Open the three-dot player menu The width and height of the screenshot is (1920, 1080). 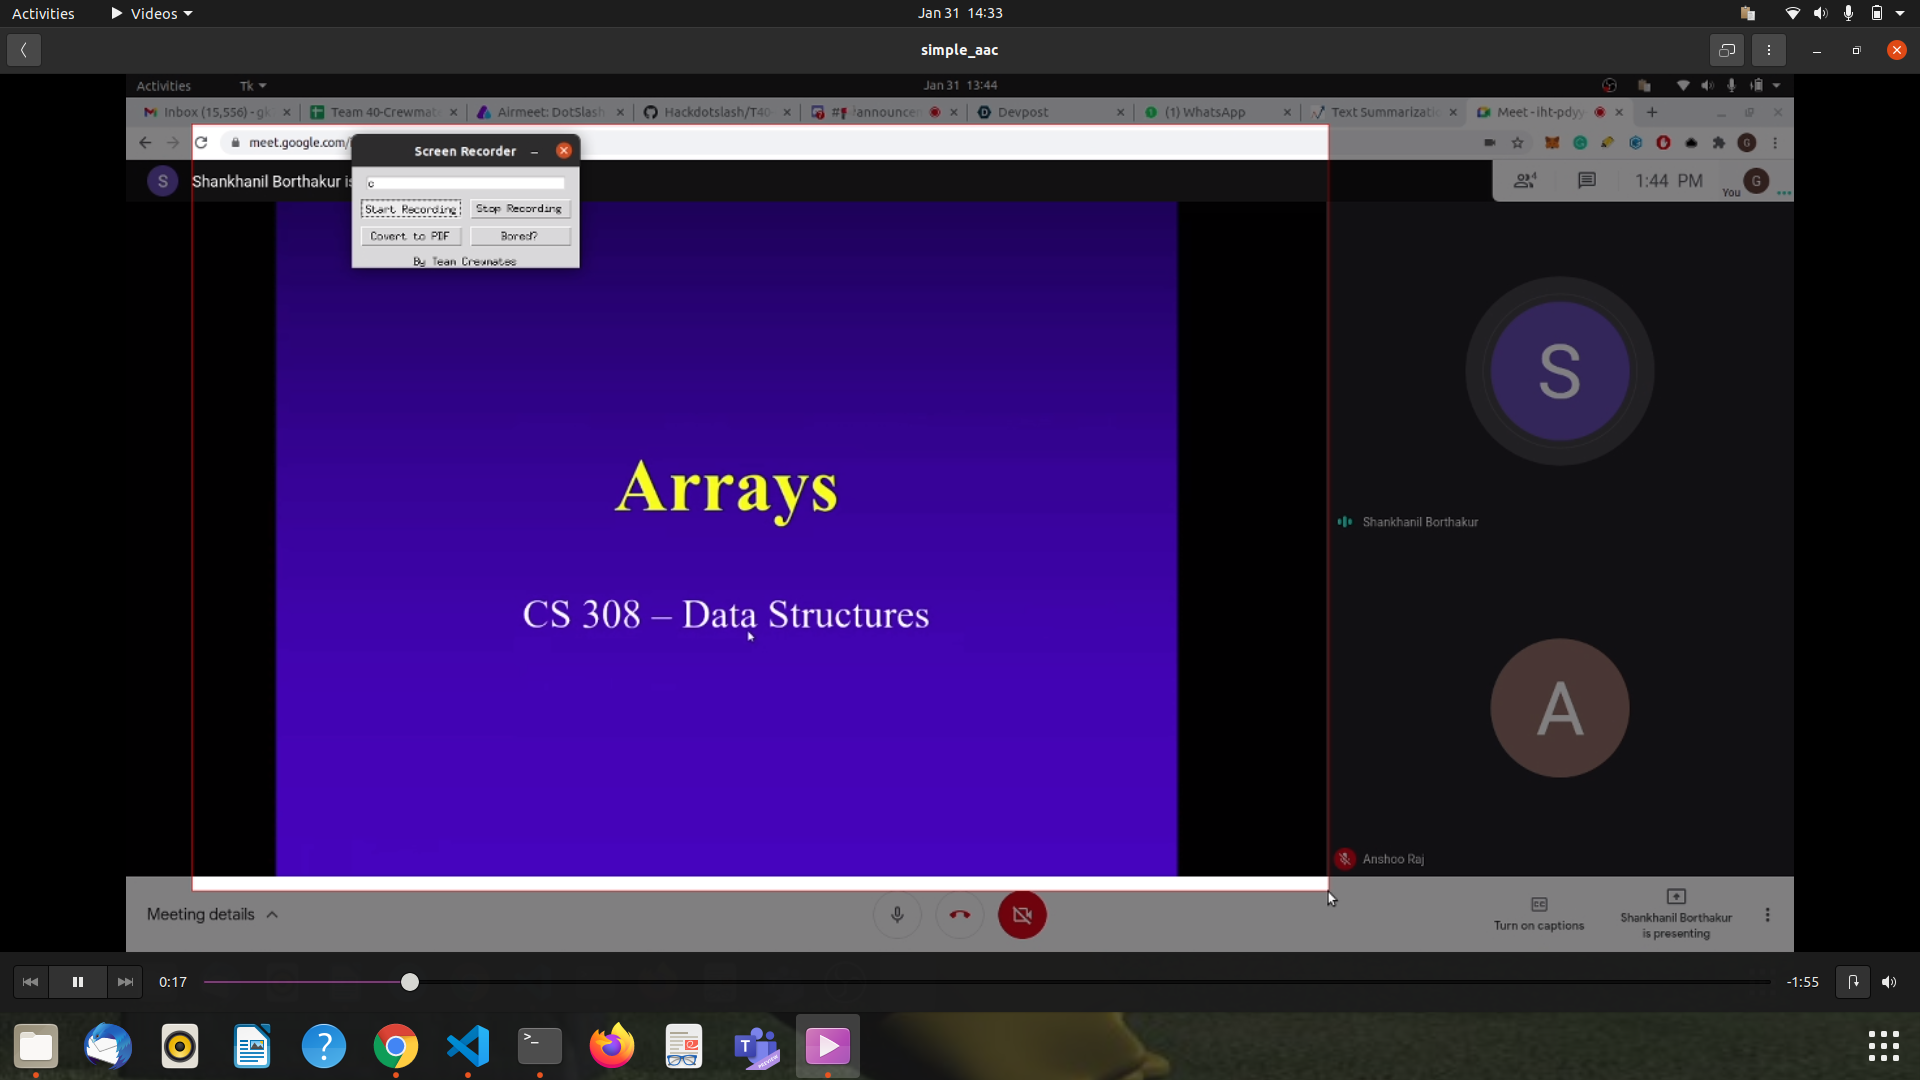click(x=1768, y=50)
